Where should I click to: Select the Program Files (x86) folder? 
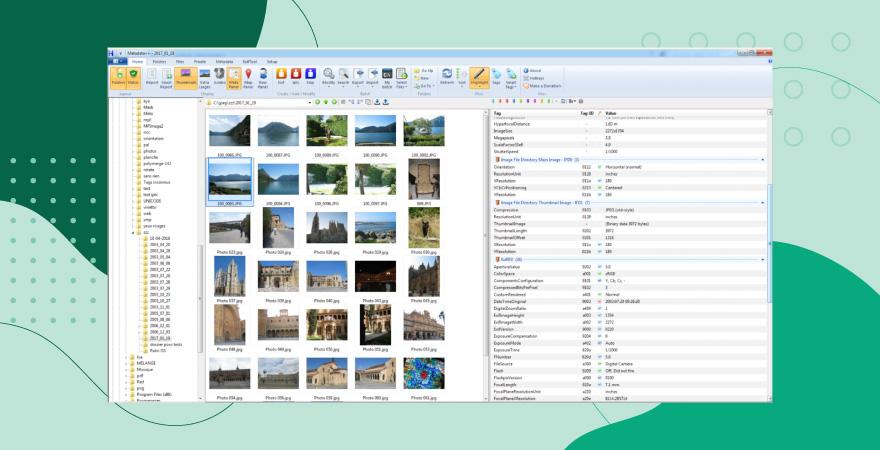click(154, 394)
